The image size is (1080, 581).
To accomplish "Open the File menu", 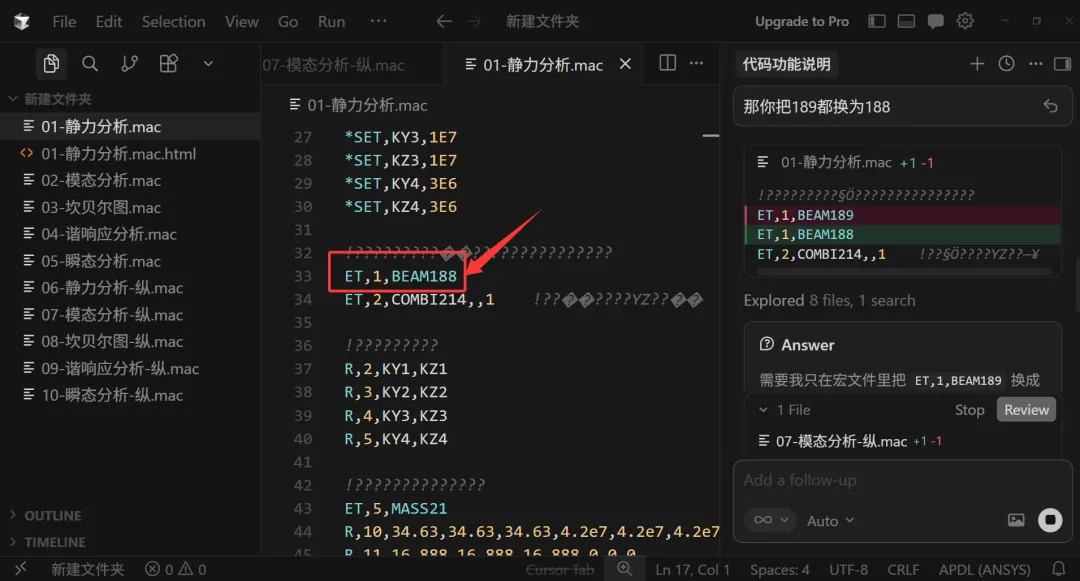I will (64, 21).
